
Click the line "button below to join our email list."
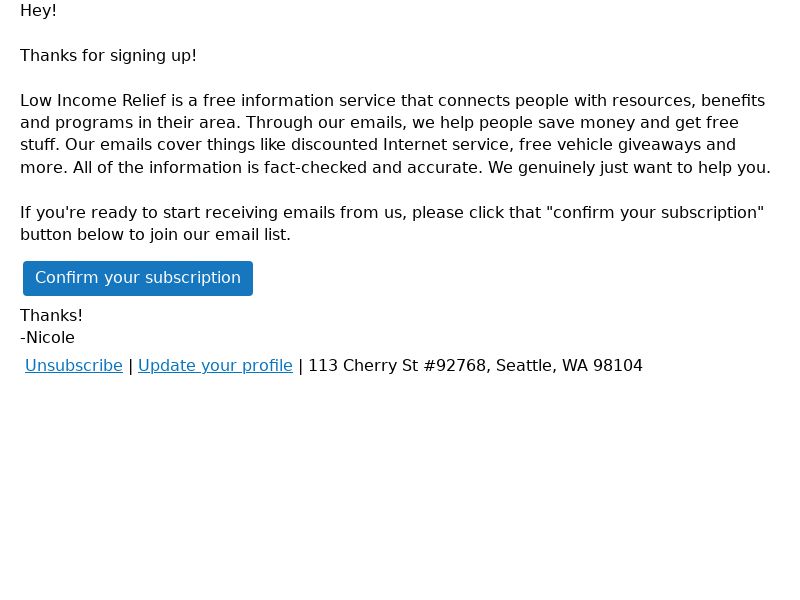coord(156,235)
